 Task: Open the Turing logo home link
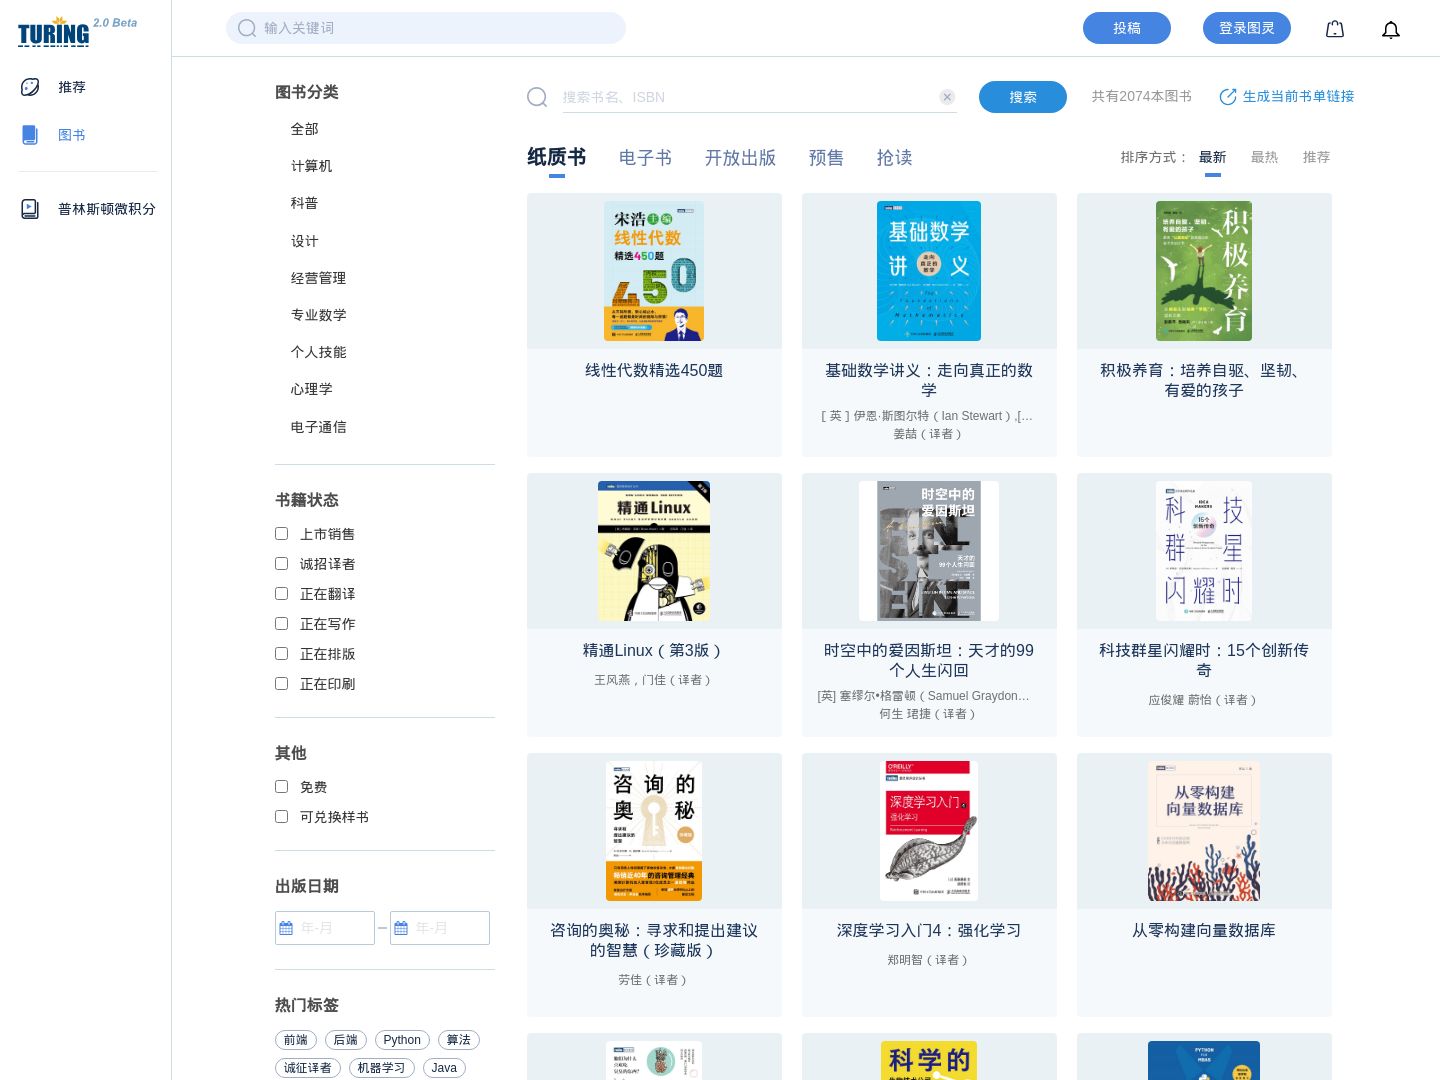tap(54, 32)
